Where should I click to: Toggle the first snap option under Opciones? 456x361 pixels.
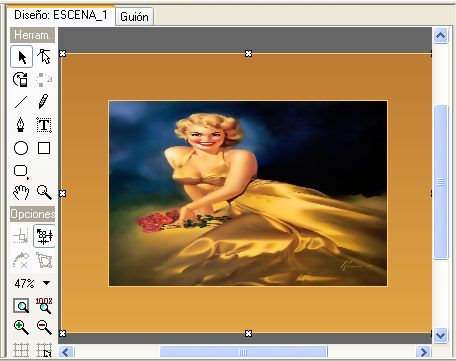click(x=21, y=236)
